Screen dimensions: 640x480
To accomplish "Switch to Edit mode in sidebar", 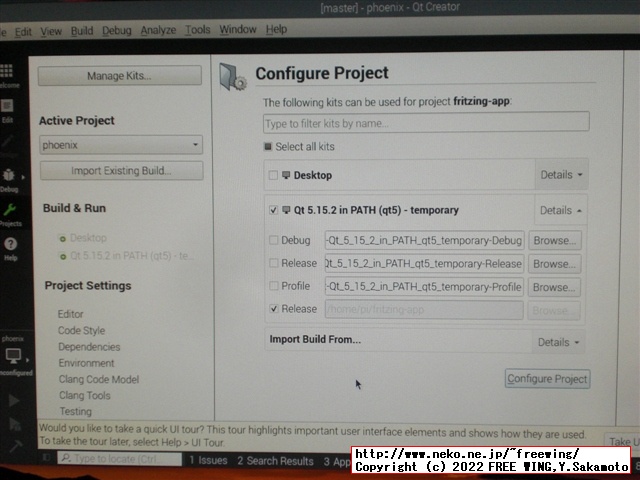I will (7, 106).
